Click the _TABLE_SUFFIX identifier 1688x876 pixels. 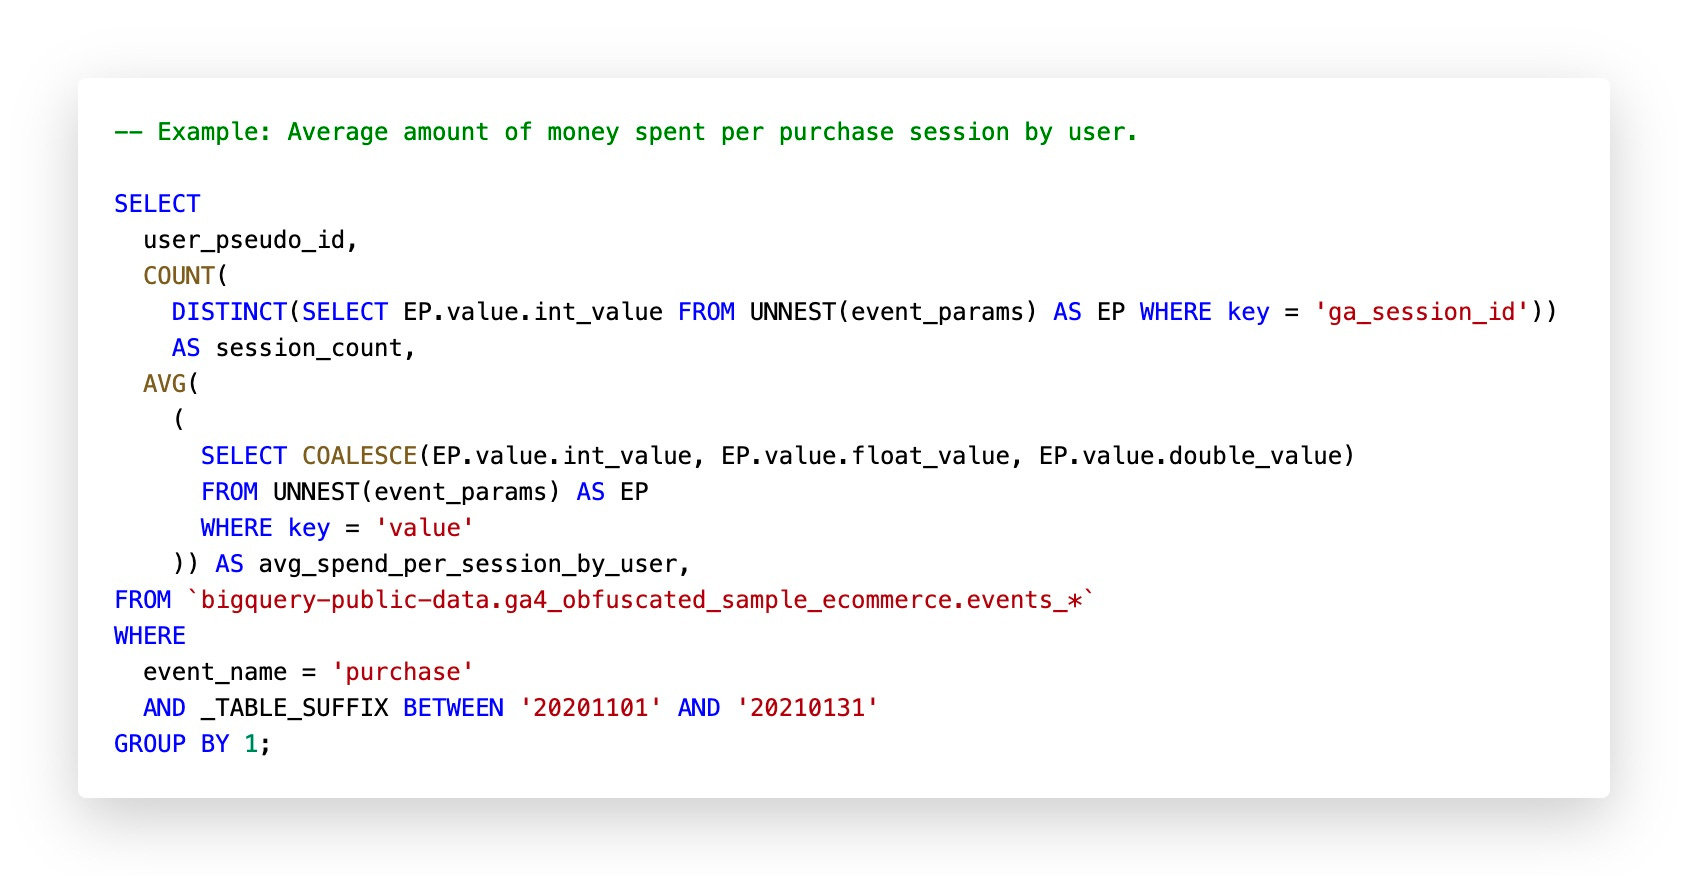pos(294,708)
